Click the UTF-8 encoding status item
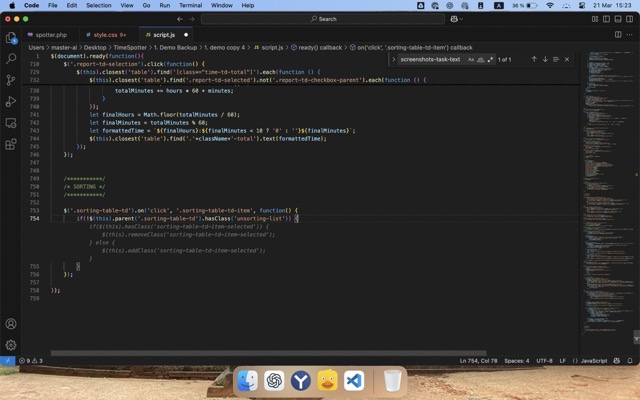Image resolution: width=640 pixels, height=400 pixels. point(544,360)
